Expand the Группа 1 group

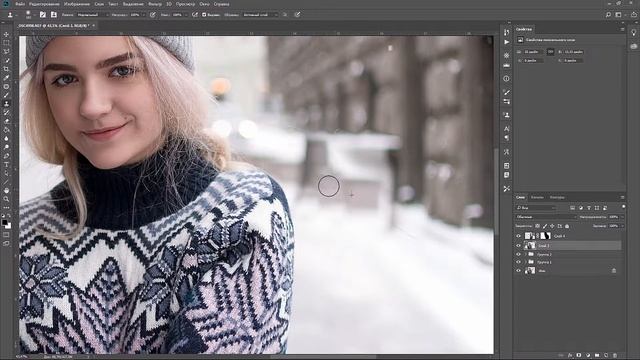tap(525, 262)
